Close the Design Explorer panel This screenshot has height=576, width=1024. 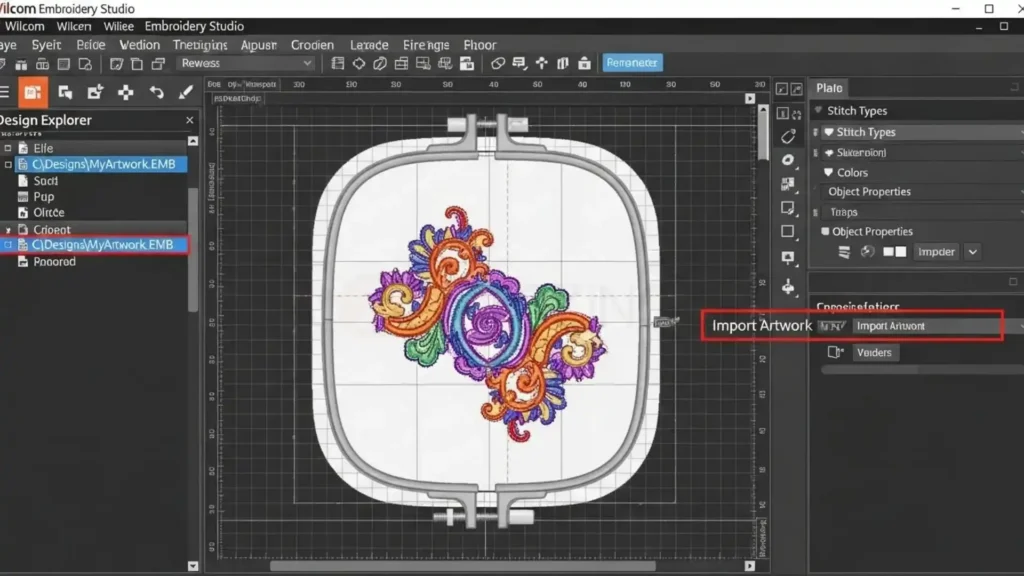pos(189,120)
